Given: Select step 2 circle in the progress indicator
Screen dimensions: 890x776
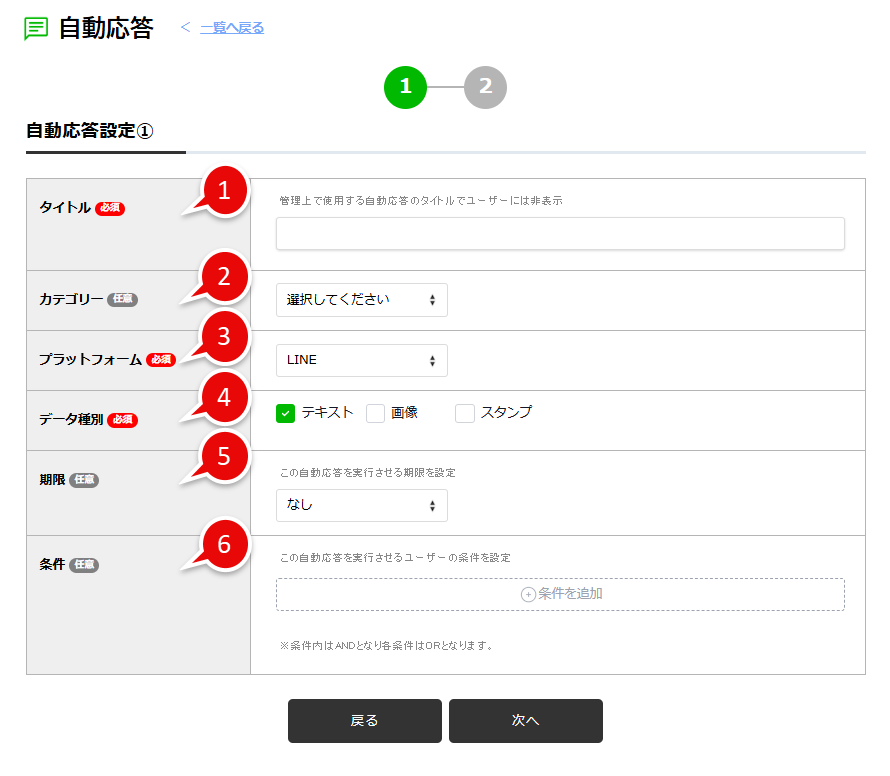Looking at the screenshot, I should click(485, 87).
